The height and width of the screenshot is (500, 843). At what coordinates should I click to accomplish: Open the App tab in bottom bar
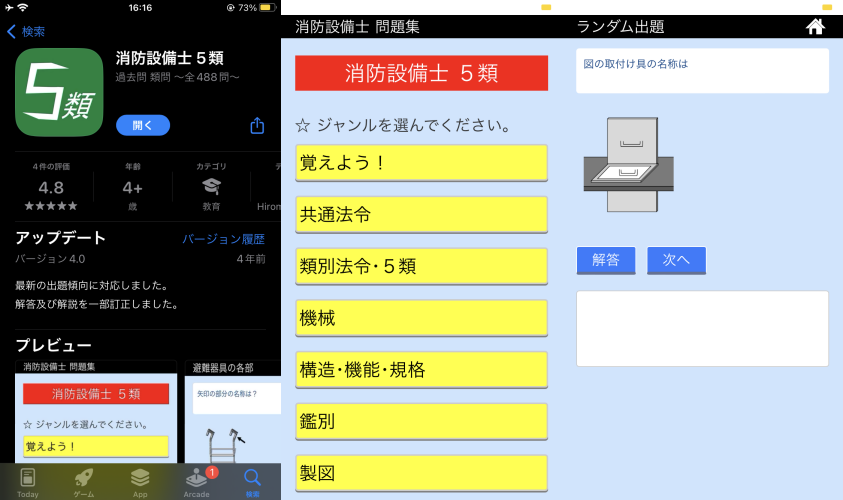pyautogui.click(x=140, y=481)
